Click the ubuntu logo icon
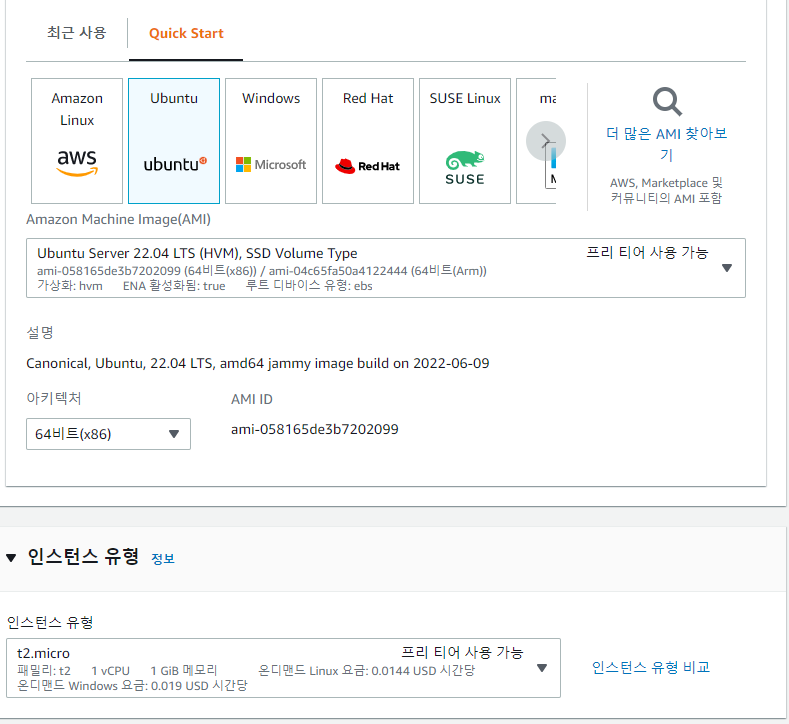The height and width of the screenshot is (724, 789). (175, 164)
